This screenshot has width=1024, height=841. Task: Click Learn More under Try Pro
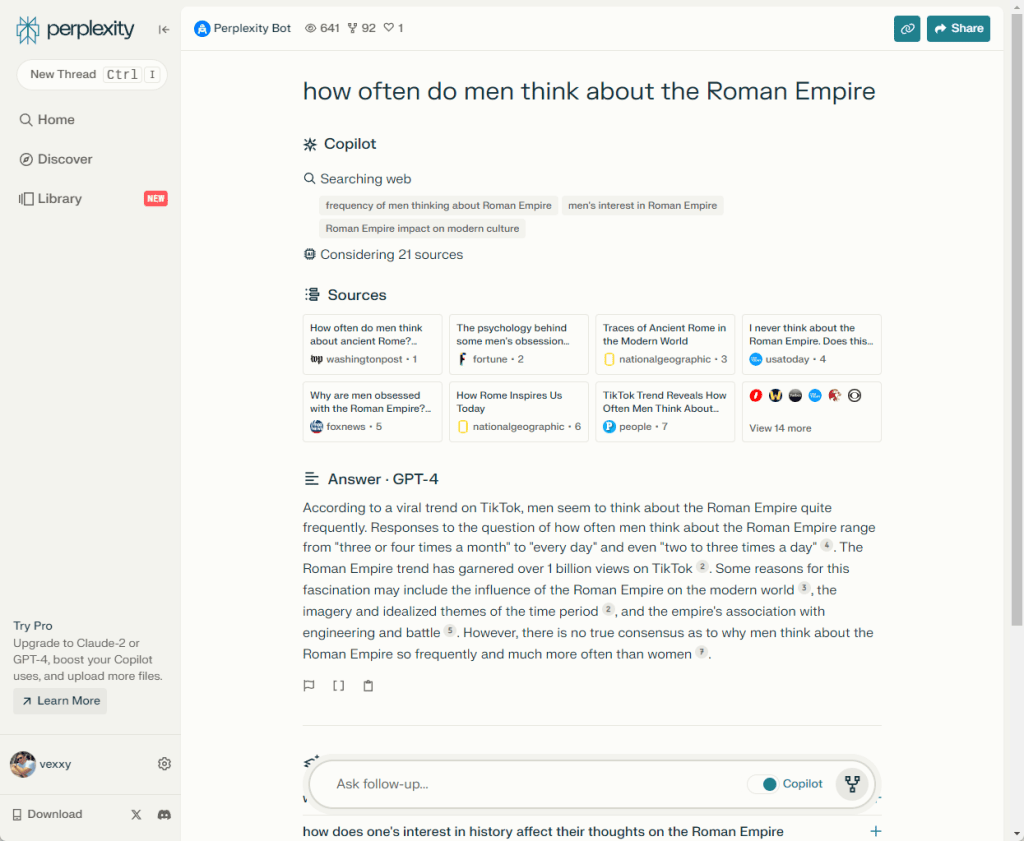point(60,701)
